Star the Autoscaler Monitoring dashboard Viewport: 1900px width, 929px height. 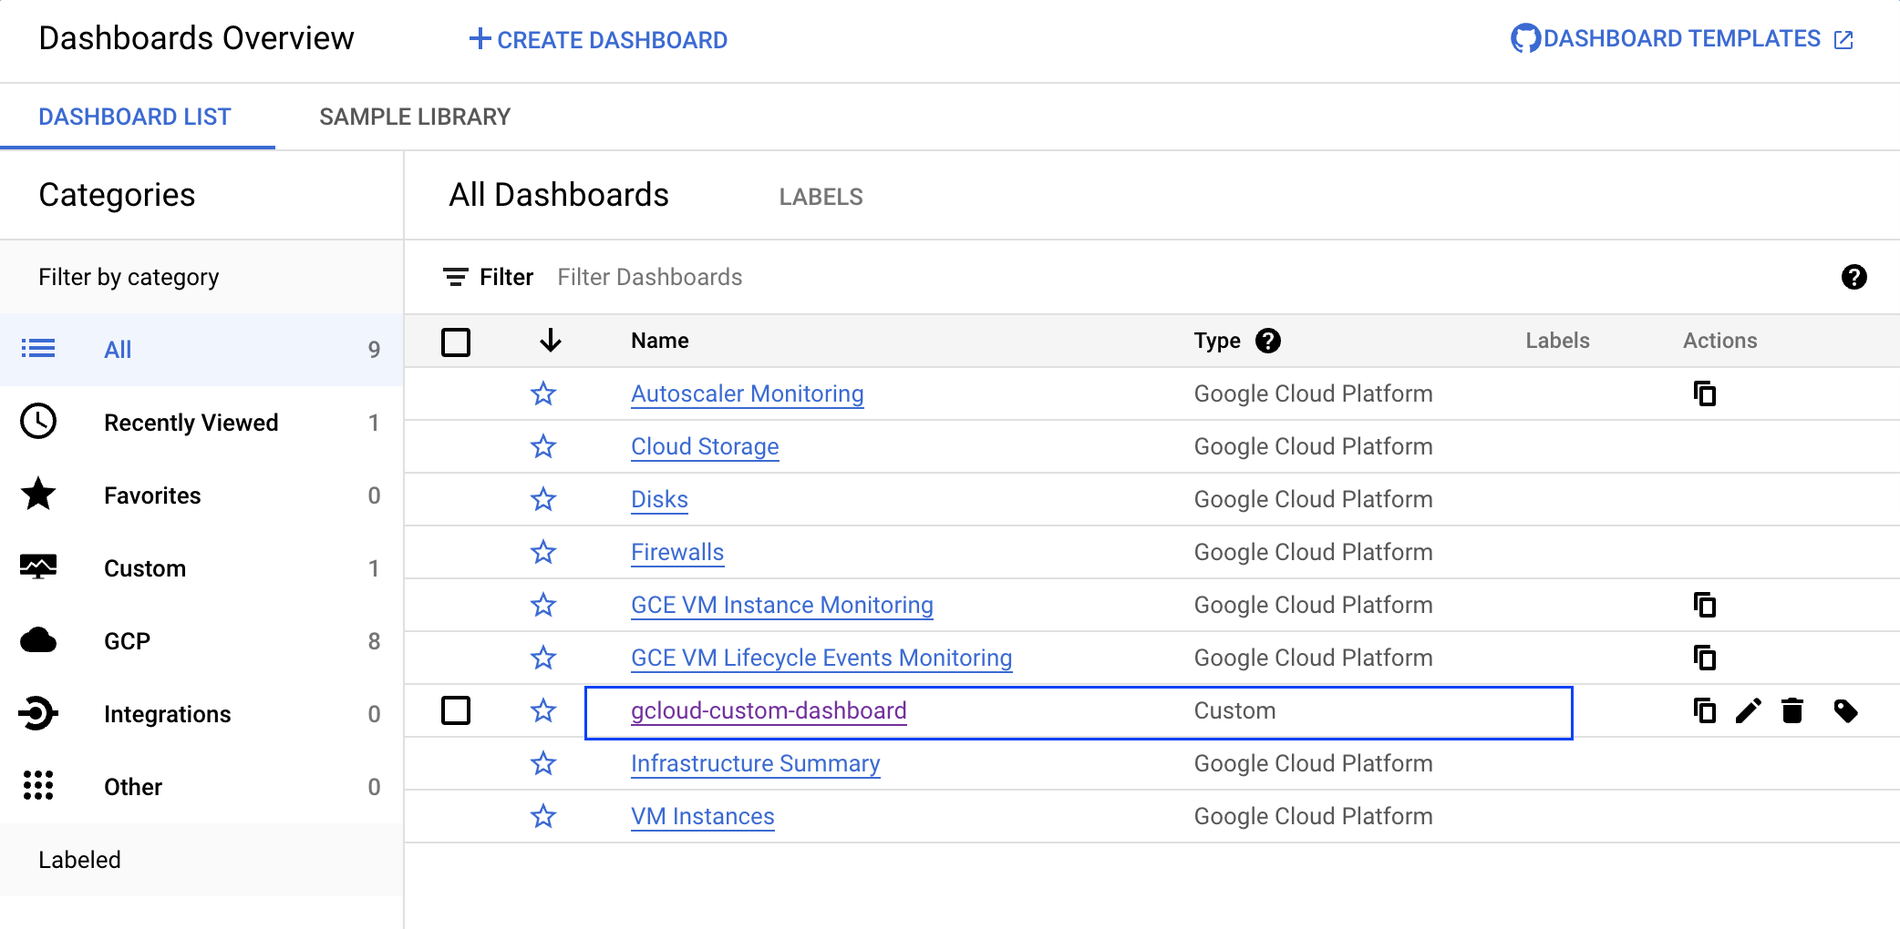543,394
